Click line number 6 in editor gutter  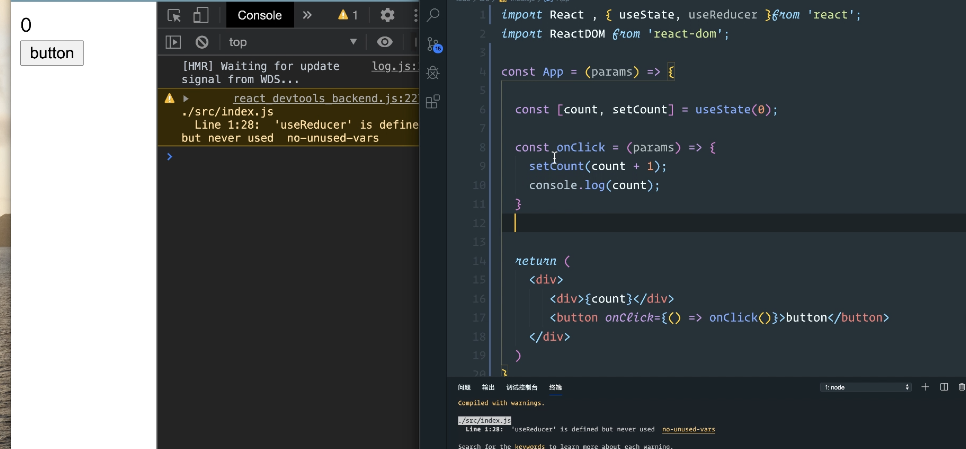(482, 110)
